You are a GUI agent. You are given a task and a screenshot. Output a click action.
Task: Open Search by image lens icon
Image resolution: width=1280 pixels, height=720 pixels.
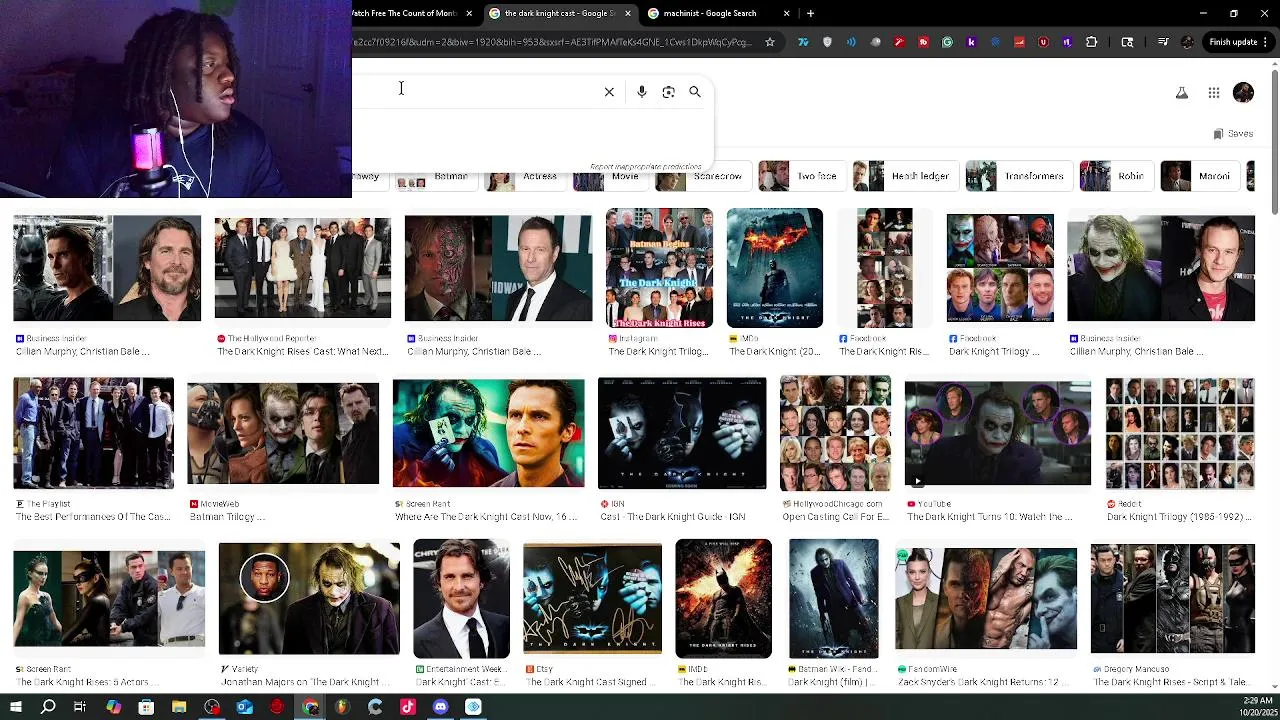(x=669, y=92)
